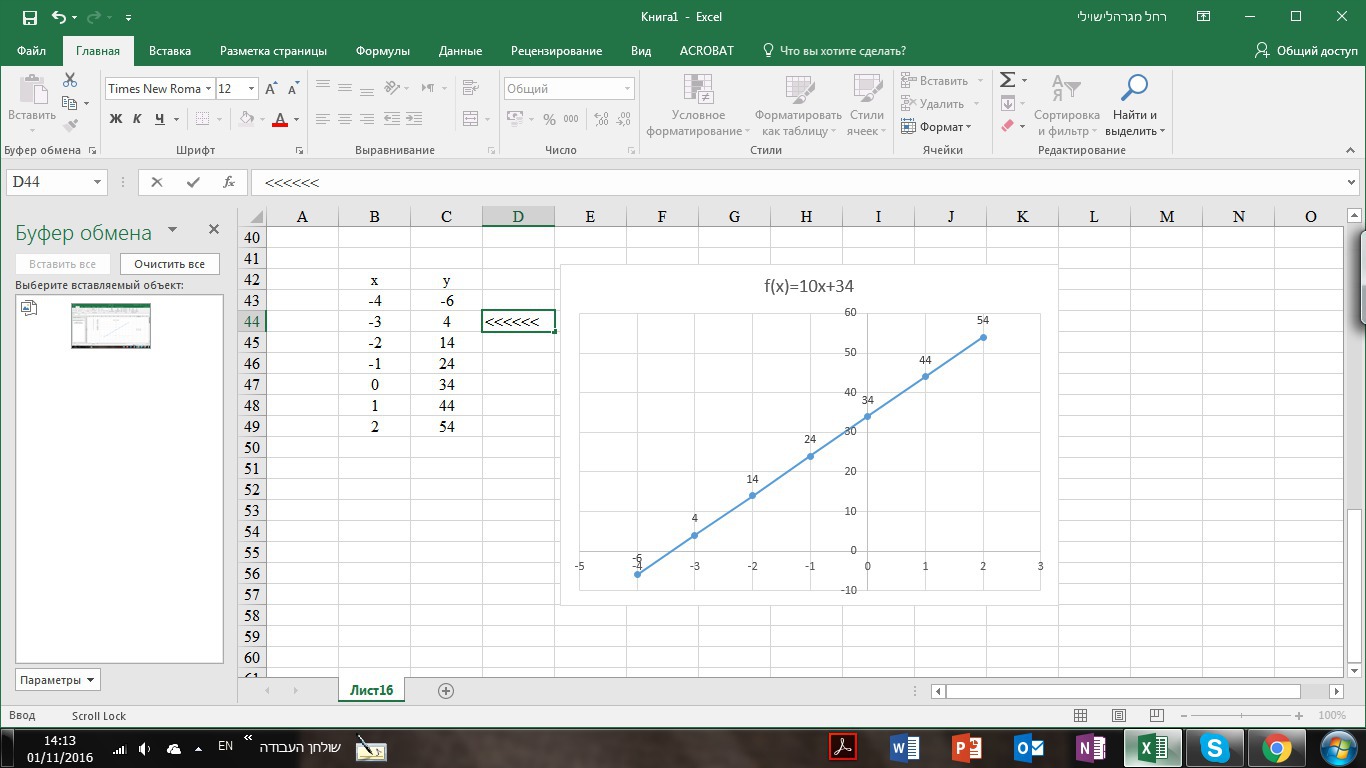Save the workbook via quick access icon

pos(29,17)
